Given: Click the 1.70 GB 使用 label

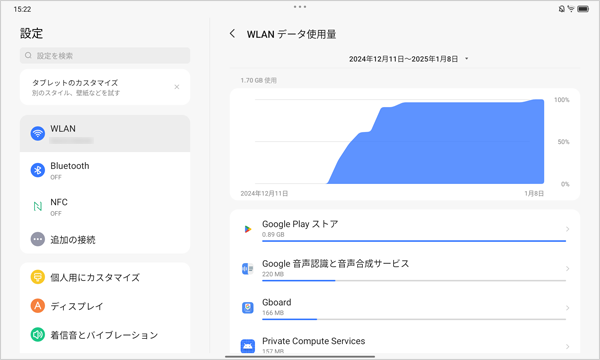Looking at the screenshot, I should (x=258, y=80).
